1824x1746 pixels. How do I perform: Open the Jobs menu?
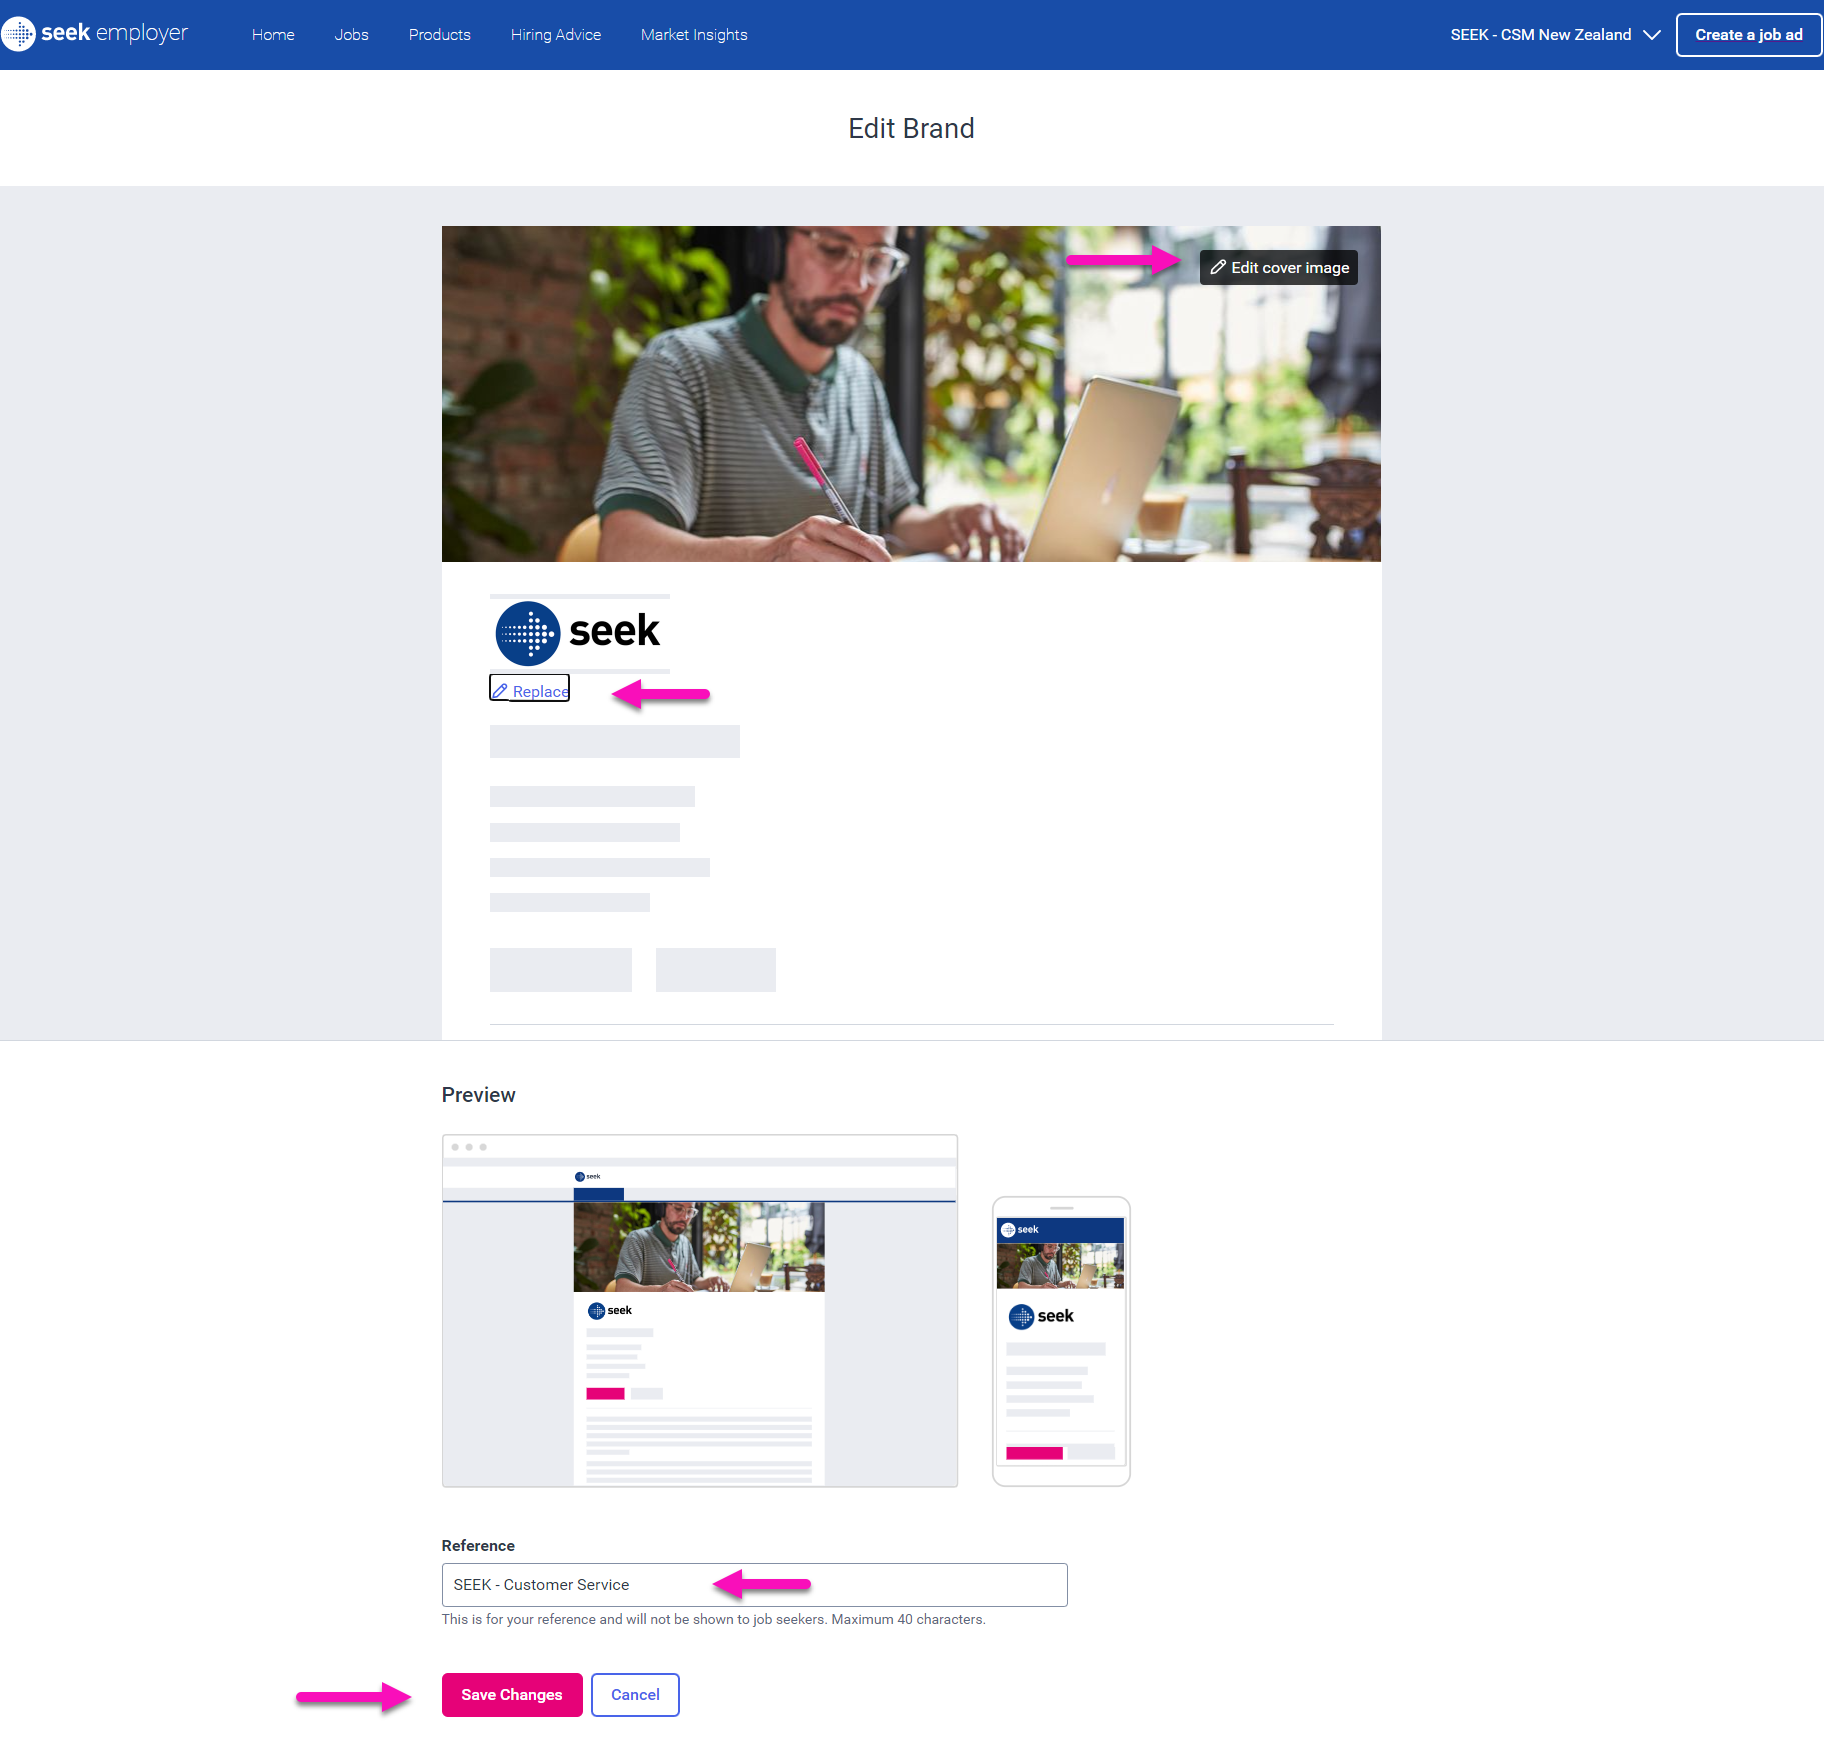pos(351,34)
